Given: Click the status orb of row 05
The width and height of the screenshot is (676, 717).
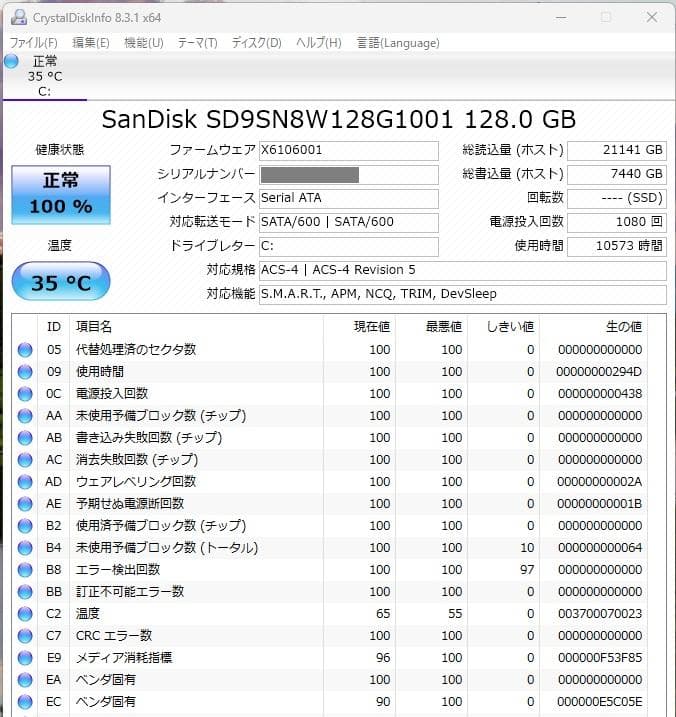Looking at the screenshot, I should (25, 350).
